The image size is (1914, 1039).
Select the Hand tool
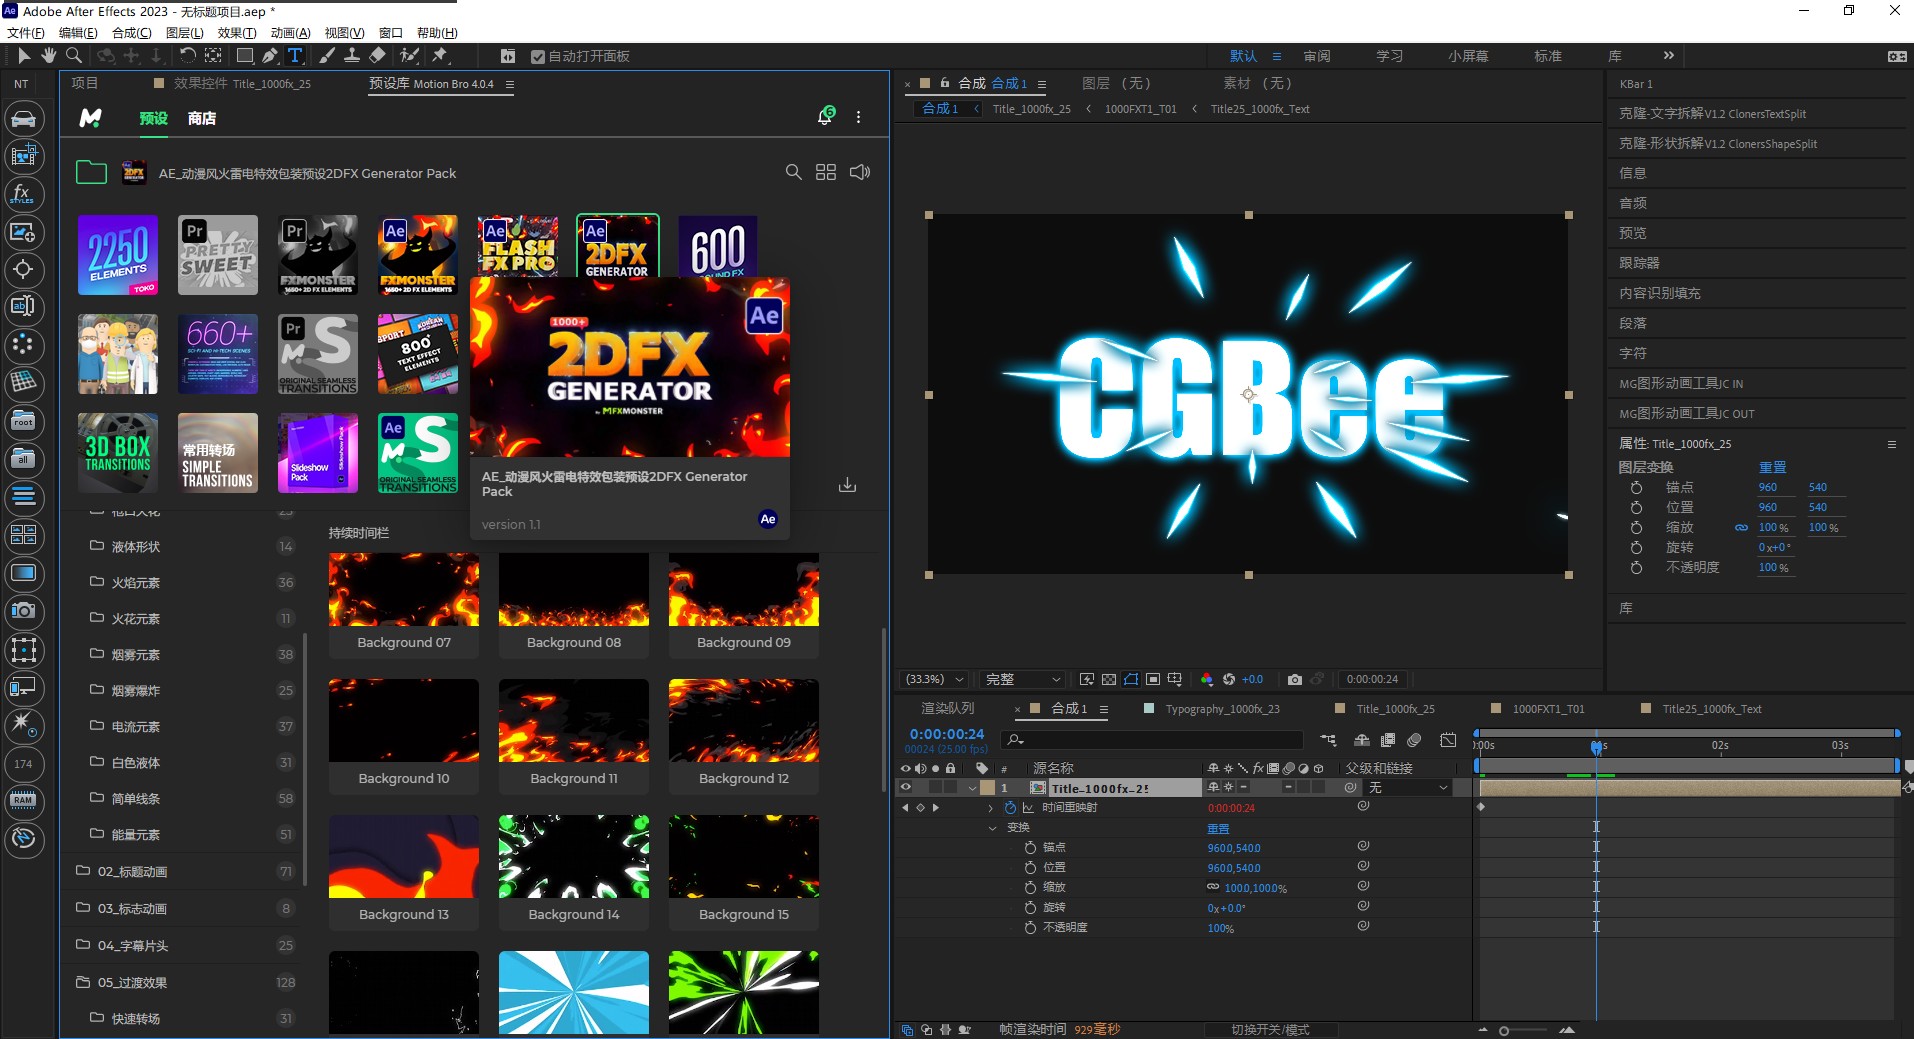point(48,56)
